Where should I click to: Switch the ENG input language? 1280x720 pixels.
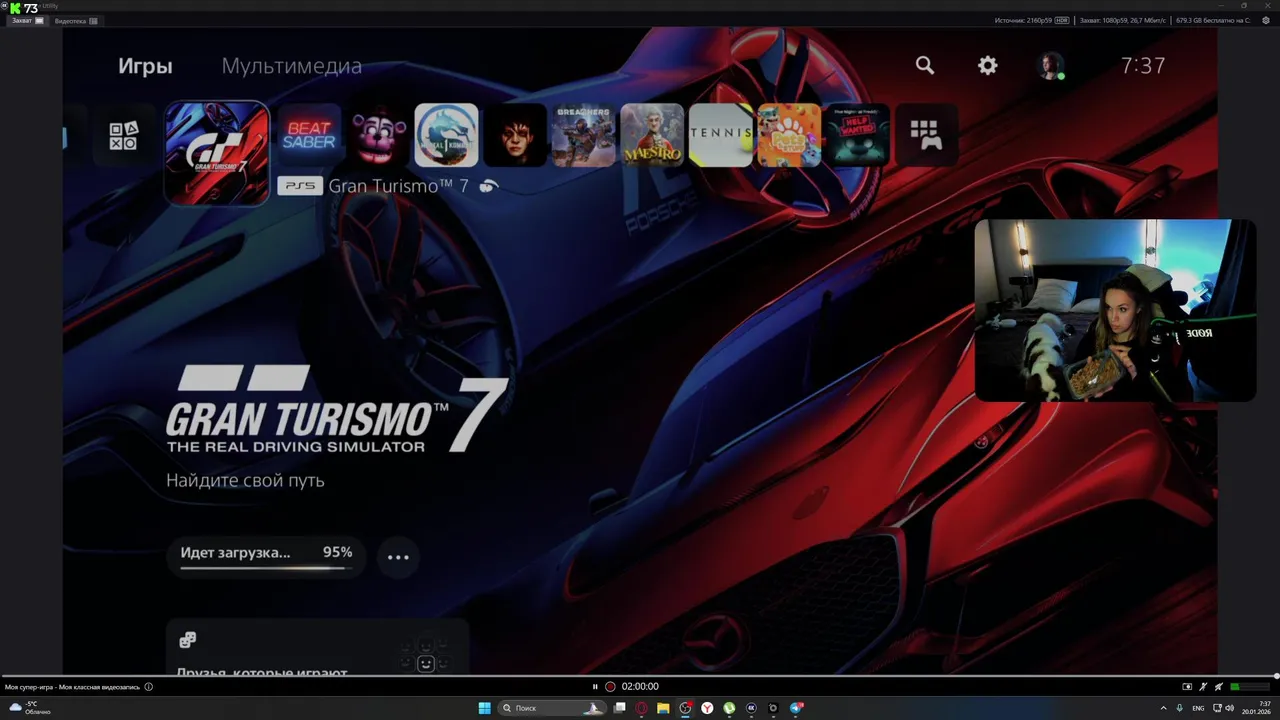coord(1198,708)
